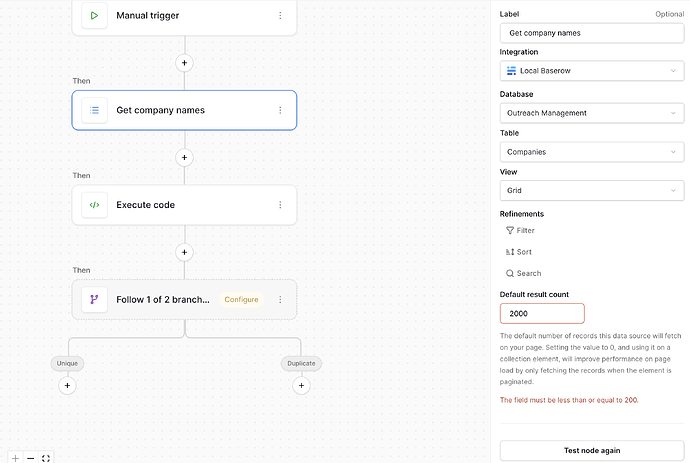Screen dimensions: 690x463
Task: Zoom in the workflow canvas
Action: (x=15, y=458)
